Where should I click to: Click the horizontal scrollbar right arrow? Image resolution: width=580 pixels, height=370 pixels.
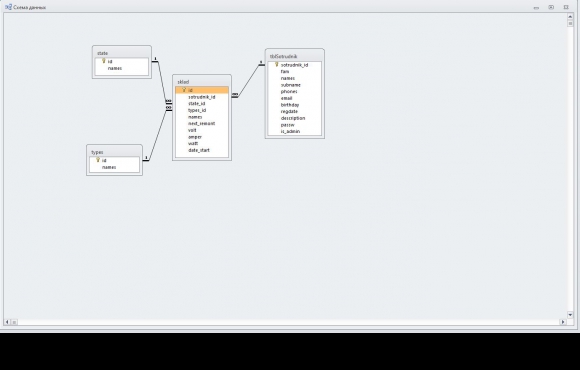563,322
